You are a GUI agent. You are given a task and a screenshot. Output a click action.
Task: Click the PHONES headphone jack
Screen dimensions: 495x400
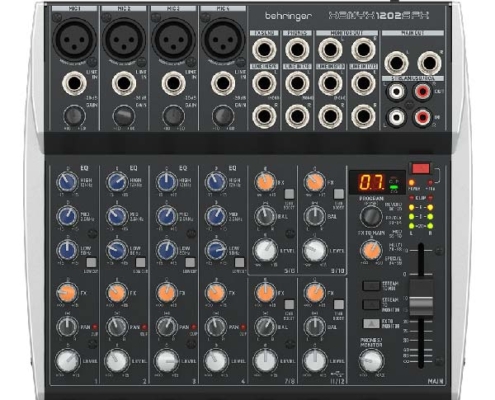pyautogui.click(x=297, y=50)
